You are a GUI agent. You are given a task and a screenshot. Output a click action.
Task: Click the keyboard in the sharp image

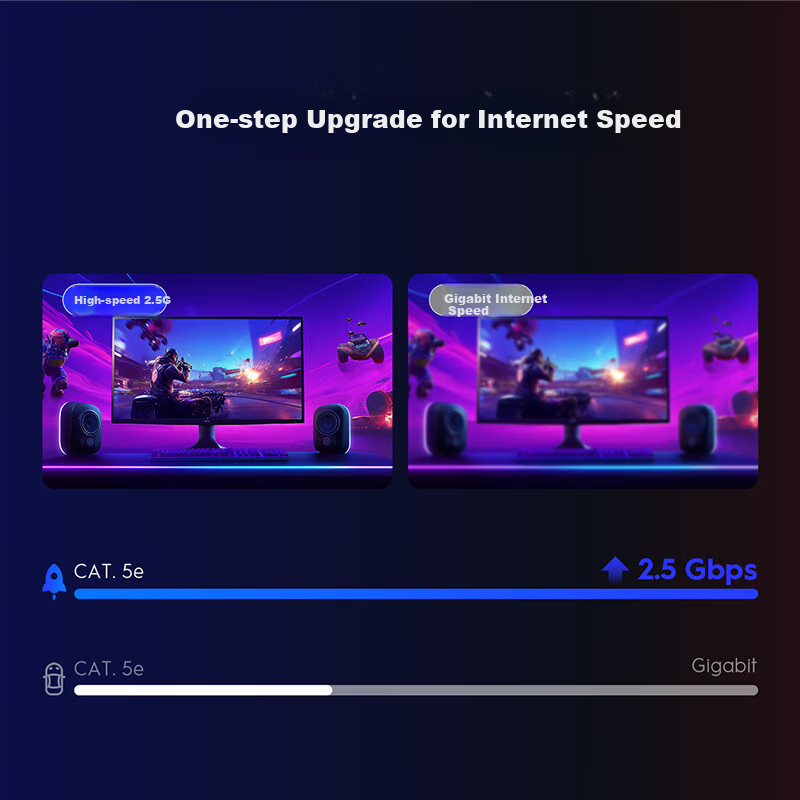219,454
